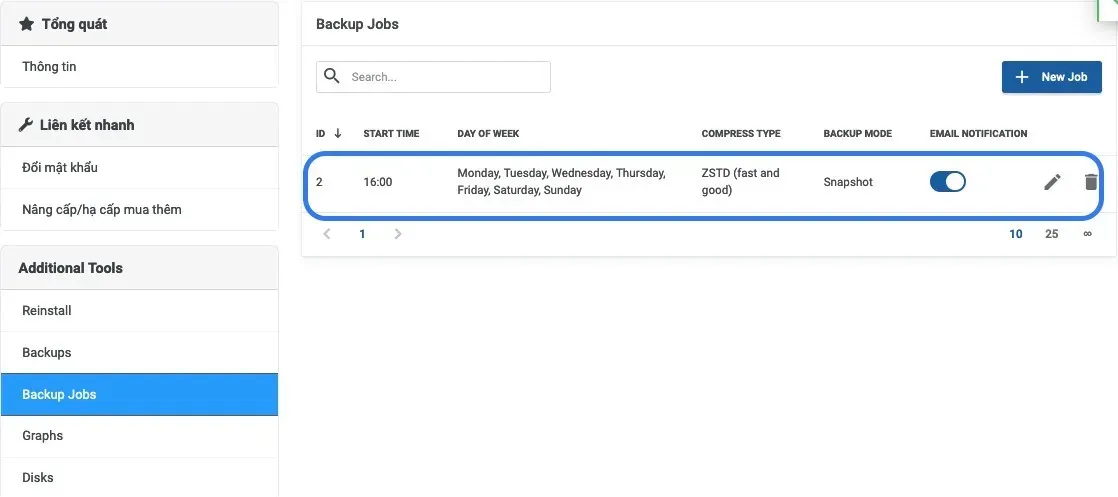Image resolution: width=1118 pixels, height=497 pixels.
Task: Click the New Job button
Action: click(x=1052, y=77)
